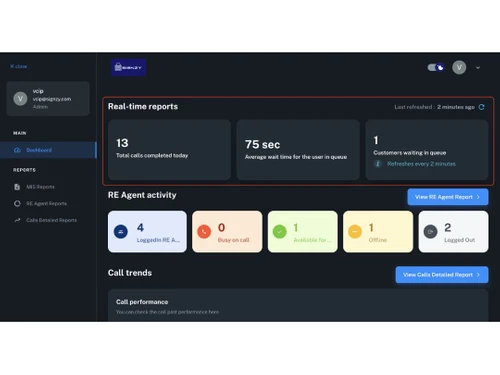Image resolution: width=500 pixels, height=375 pixels.
Task: Click the top-right V user avatar
Action: [x=459, y=68]
